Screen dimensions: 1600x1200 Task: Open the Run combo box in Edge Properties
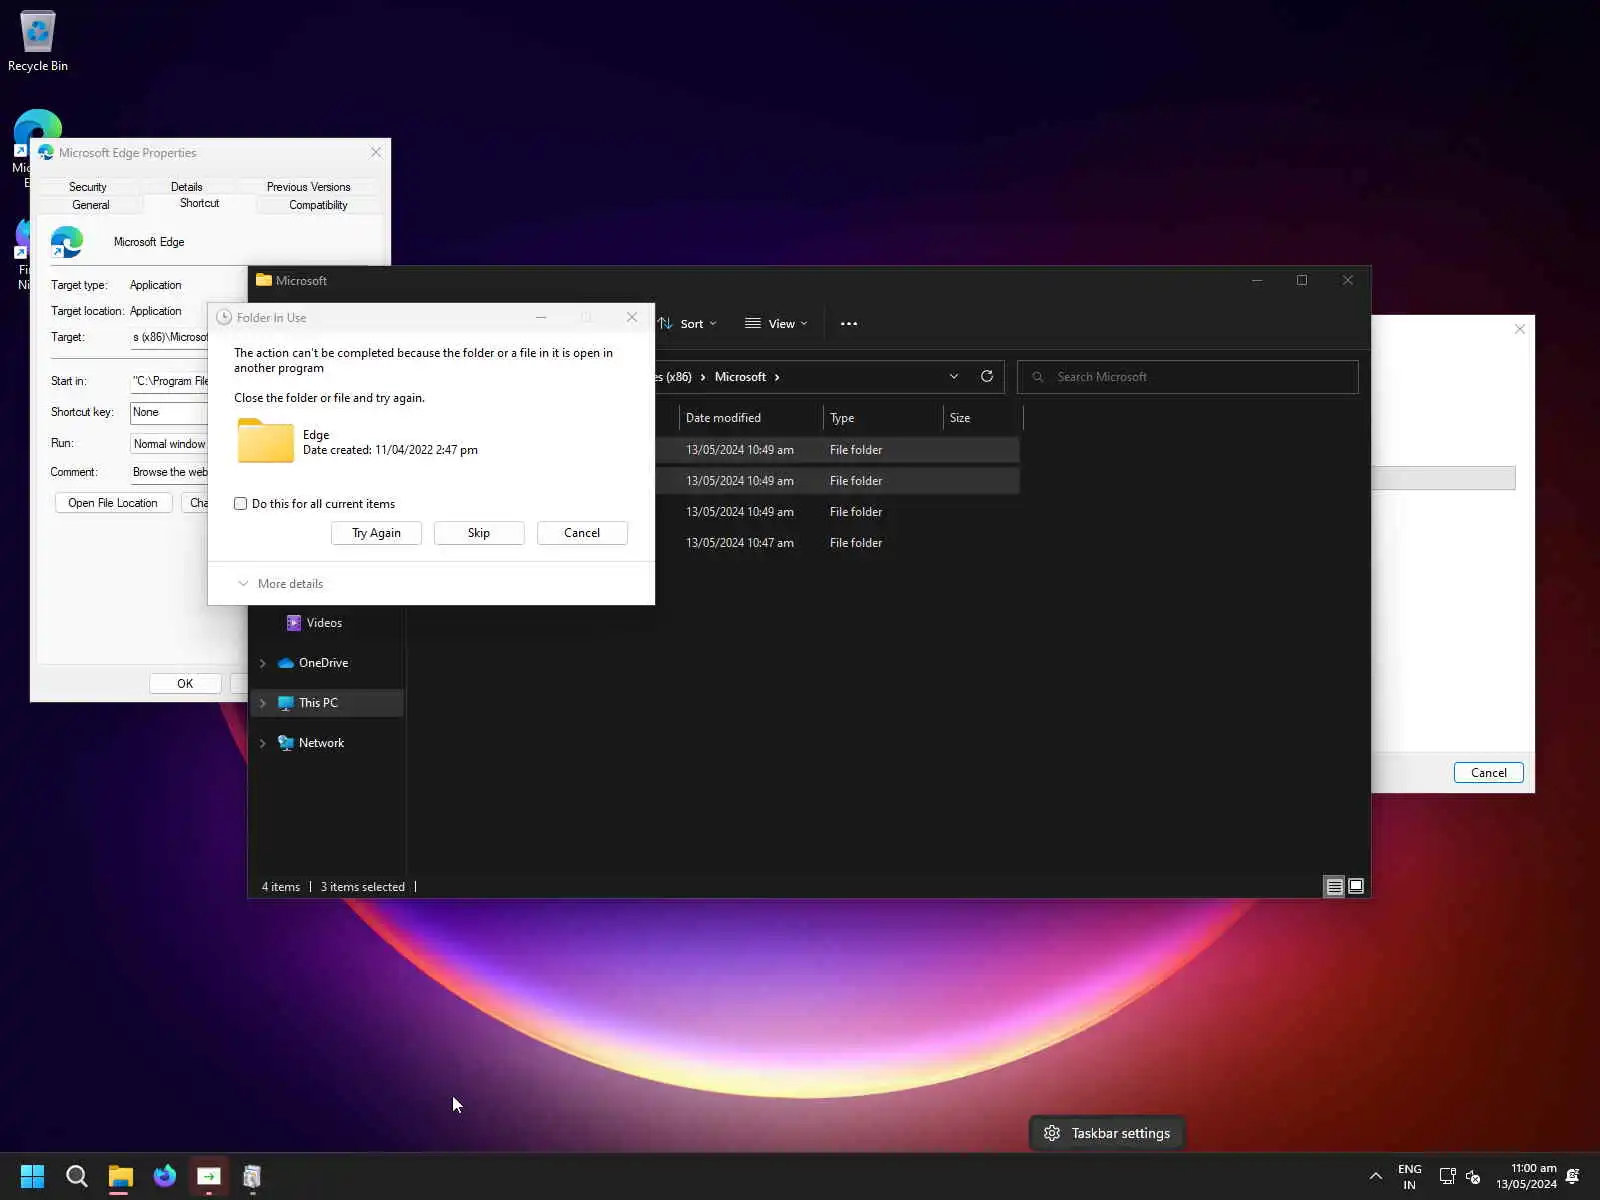click(x=169, y=444)
